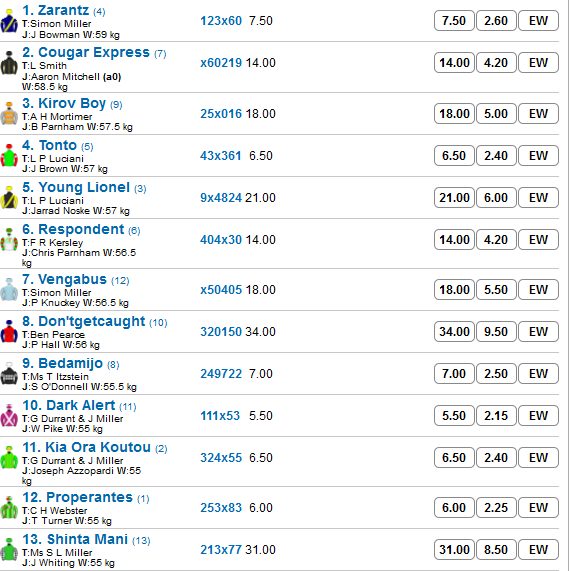Select win odds 5.50 for Dark Alert
Viewport: 569px width, 571px height.
point(454,416)
